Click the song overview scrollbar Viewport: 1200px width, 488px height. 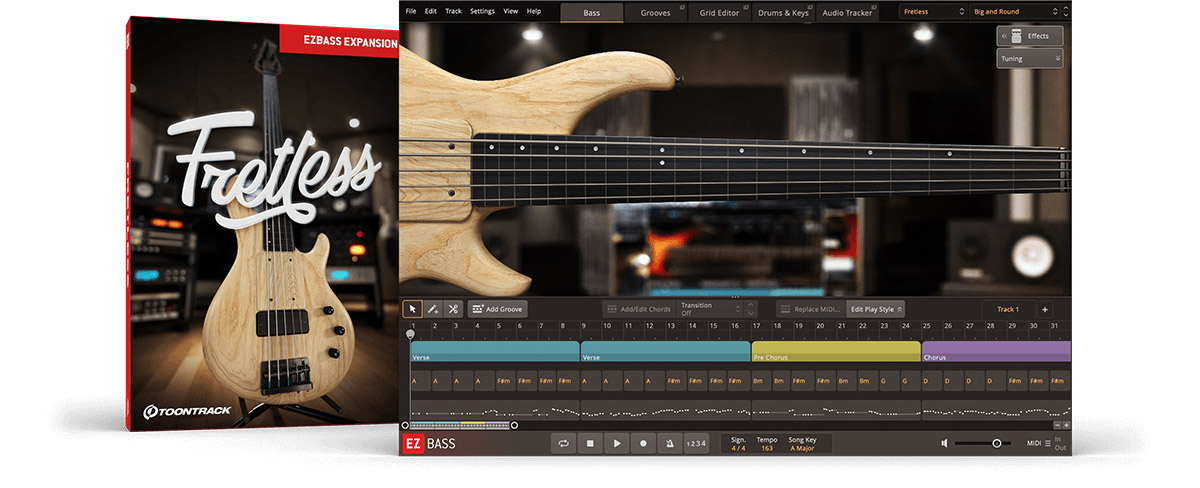(x=459, y=425)
